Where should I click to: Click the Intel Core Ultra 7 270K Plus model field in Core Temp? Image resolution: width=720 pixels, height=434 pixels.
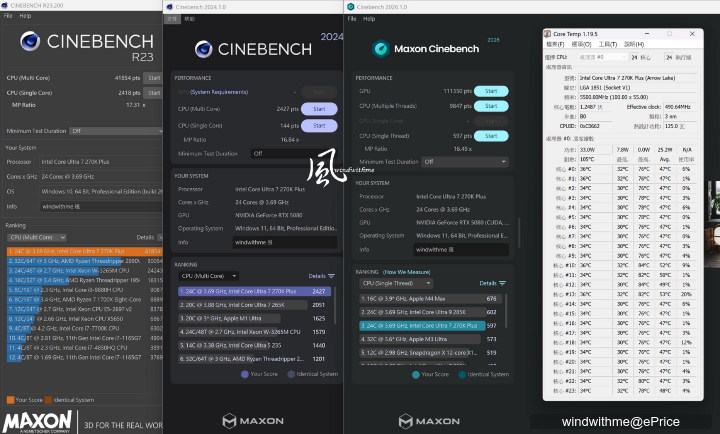tap(637, 78)
